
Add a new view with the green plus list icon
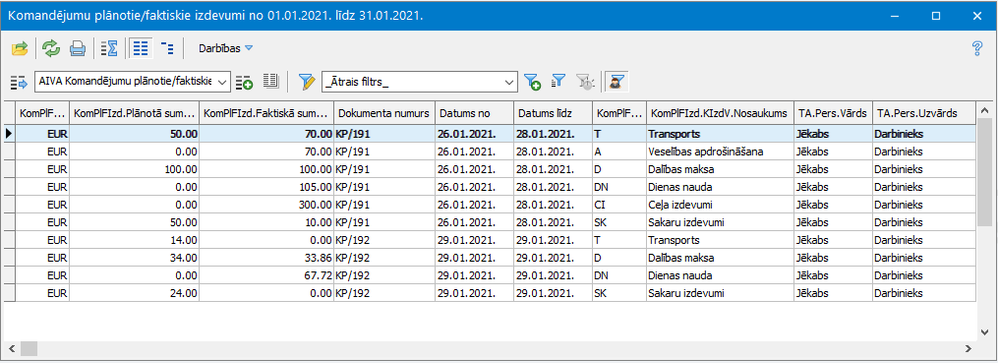pyautogui.click(x=244, y=82)
